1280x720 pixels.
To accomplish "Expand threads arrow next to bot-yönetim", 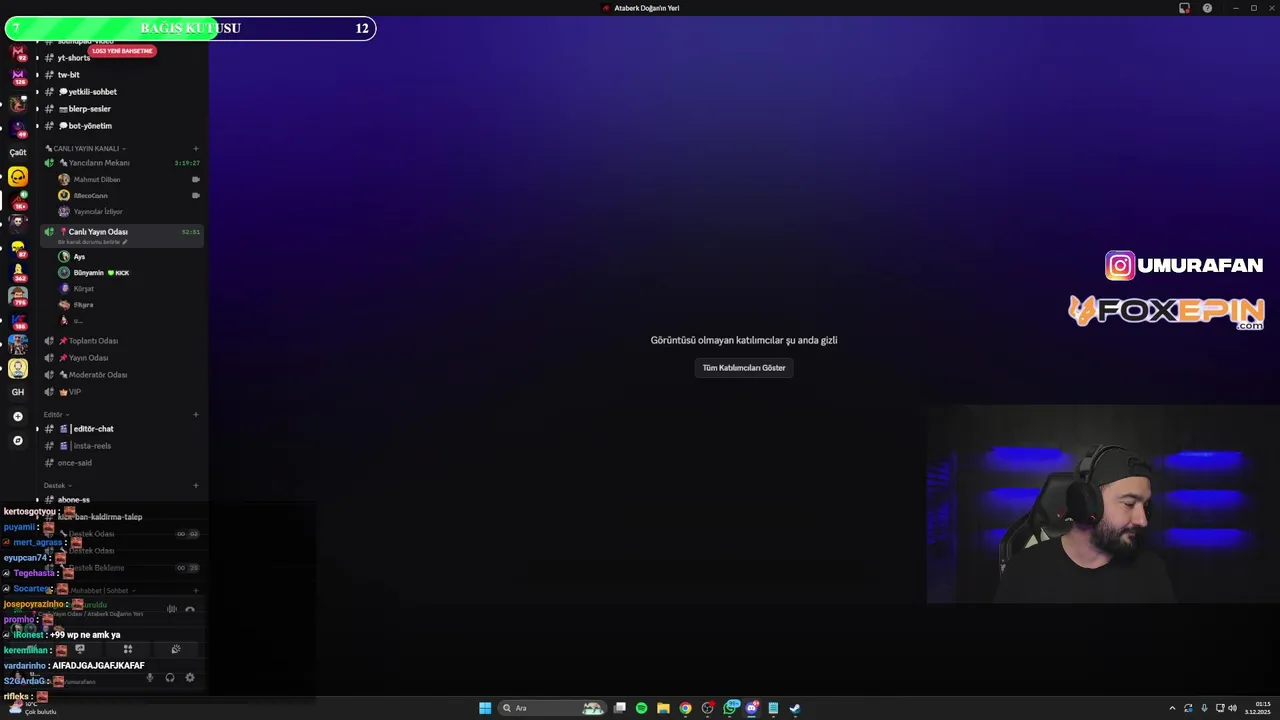I will (x=37, y=126).
